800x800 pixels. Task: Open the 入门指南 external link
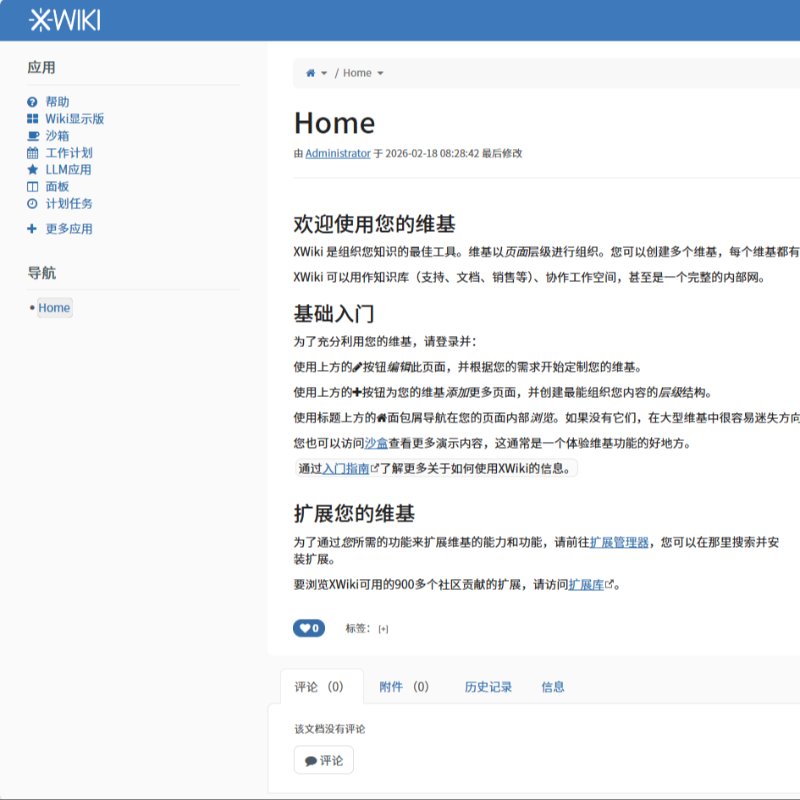click(346, 468)
